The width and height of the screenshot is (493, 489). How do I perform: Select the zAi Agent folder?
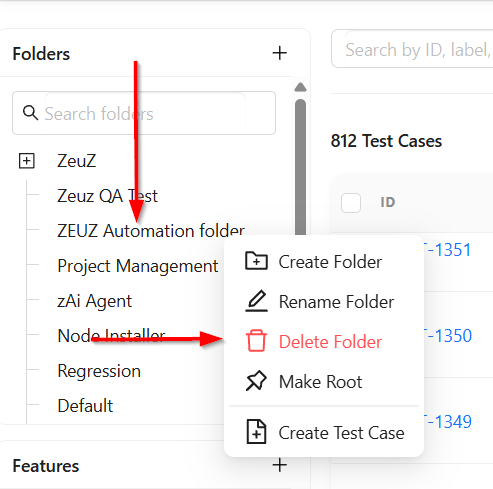[95, 301]
